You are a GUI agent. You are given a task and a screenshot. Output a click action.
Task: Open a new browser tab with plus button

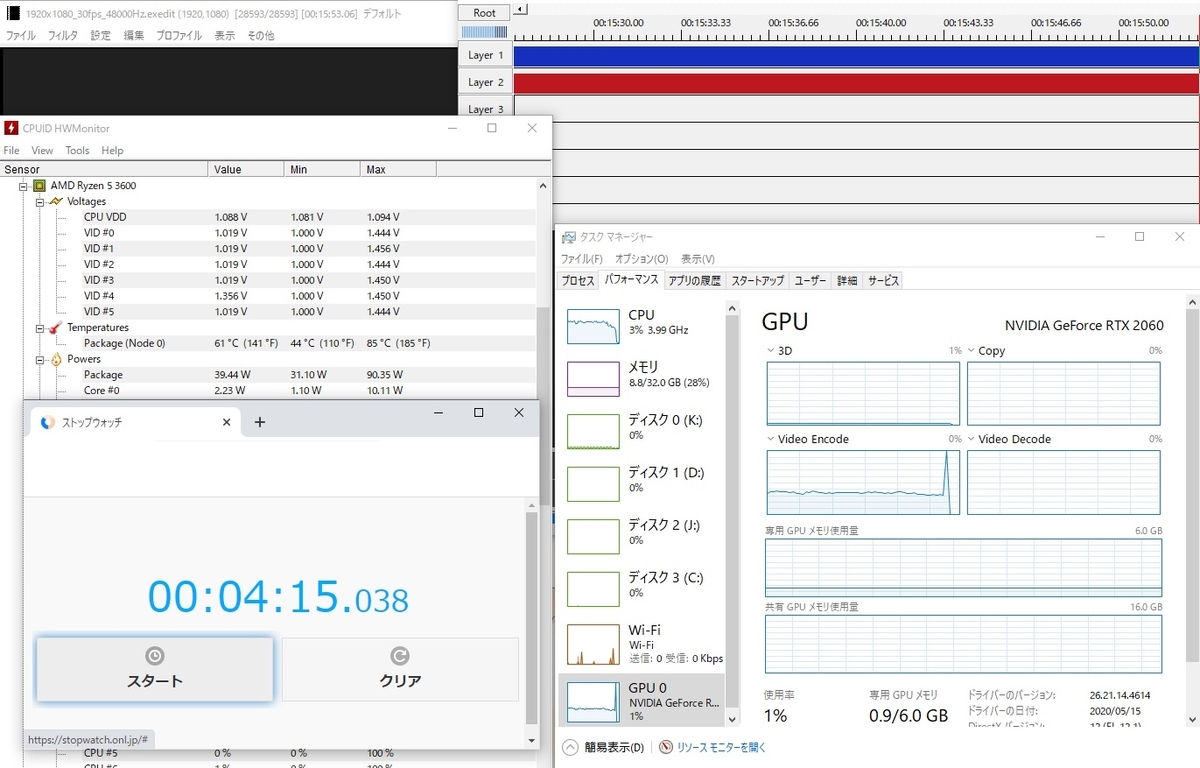click(260, 422)
